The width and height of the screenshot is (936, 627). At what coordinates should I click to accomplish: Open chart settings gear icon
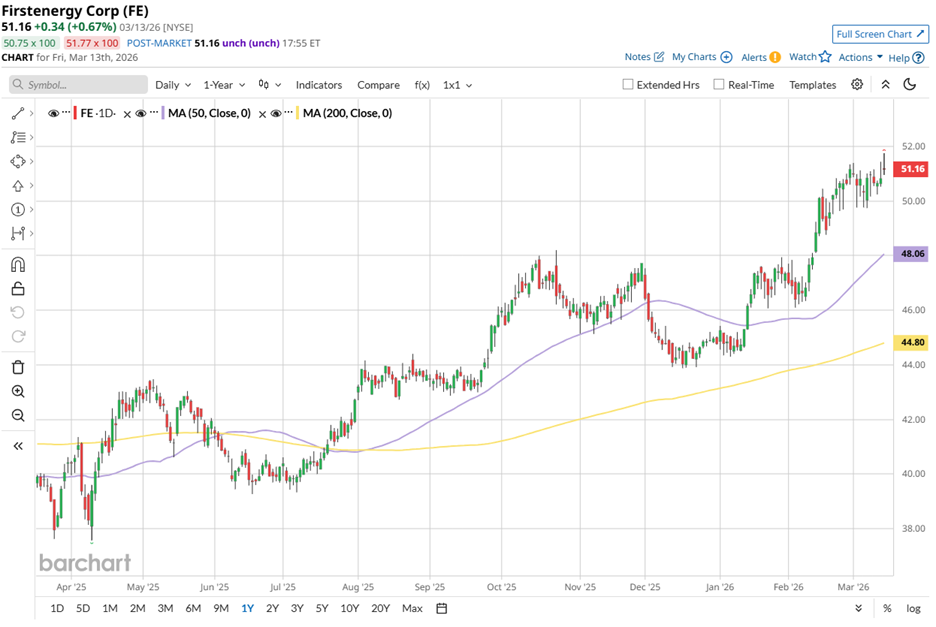(x=857, y=85)
